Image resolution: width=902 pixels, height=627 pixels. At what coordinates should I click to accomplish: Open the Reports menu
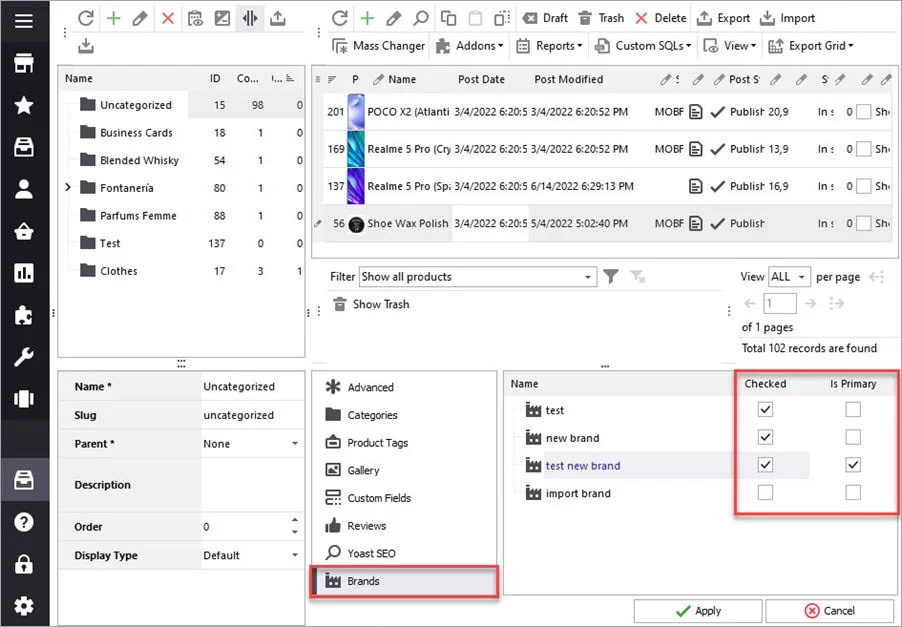[x=557, y=45]
